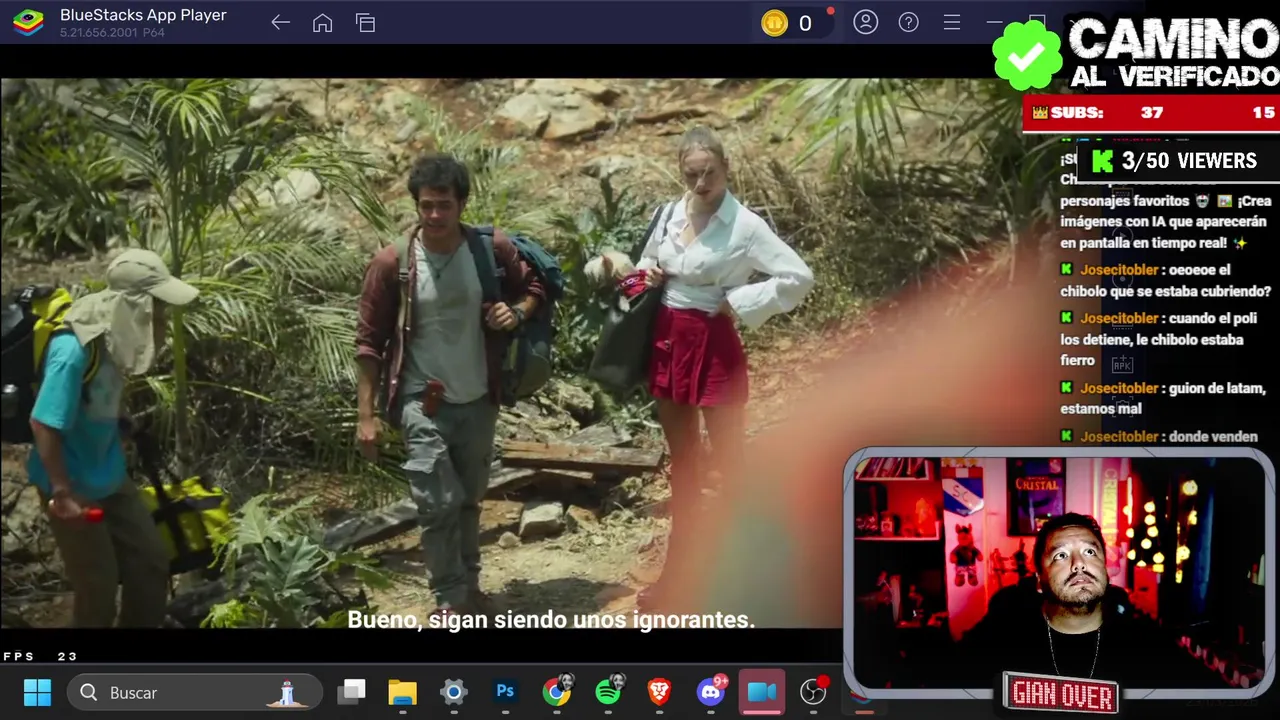Click chat message 'guion de latam, estamos mal'
Viewport: 1280px width, 720px height.
(1163, 398)
